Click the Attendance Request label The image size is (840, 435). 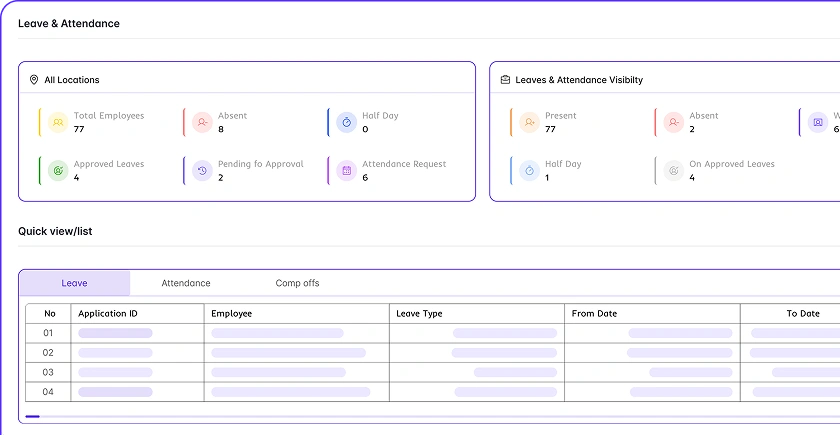[404, 164]
